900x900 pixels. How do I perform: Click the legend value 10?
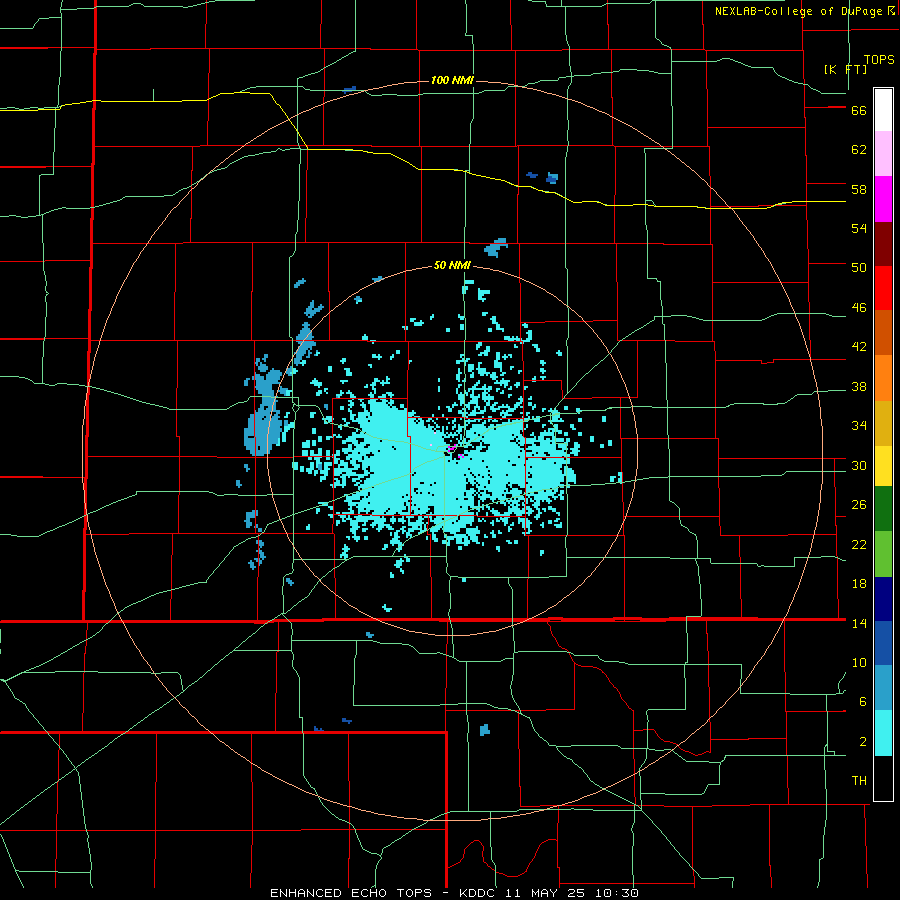click(x=859, y=663)
